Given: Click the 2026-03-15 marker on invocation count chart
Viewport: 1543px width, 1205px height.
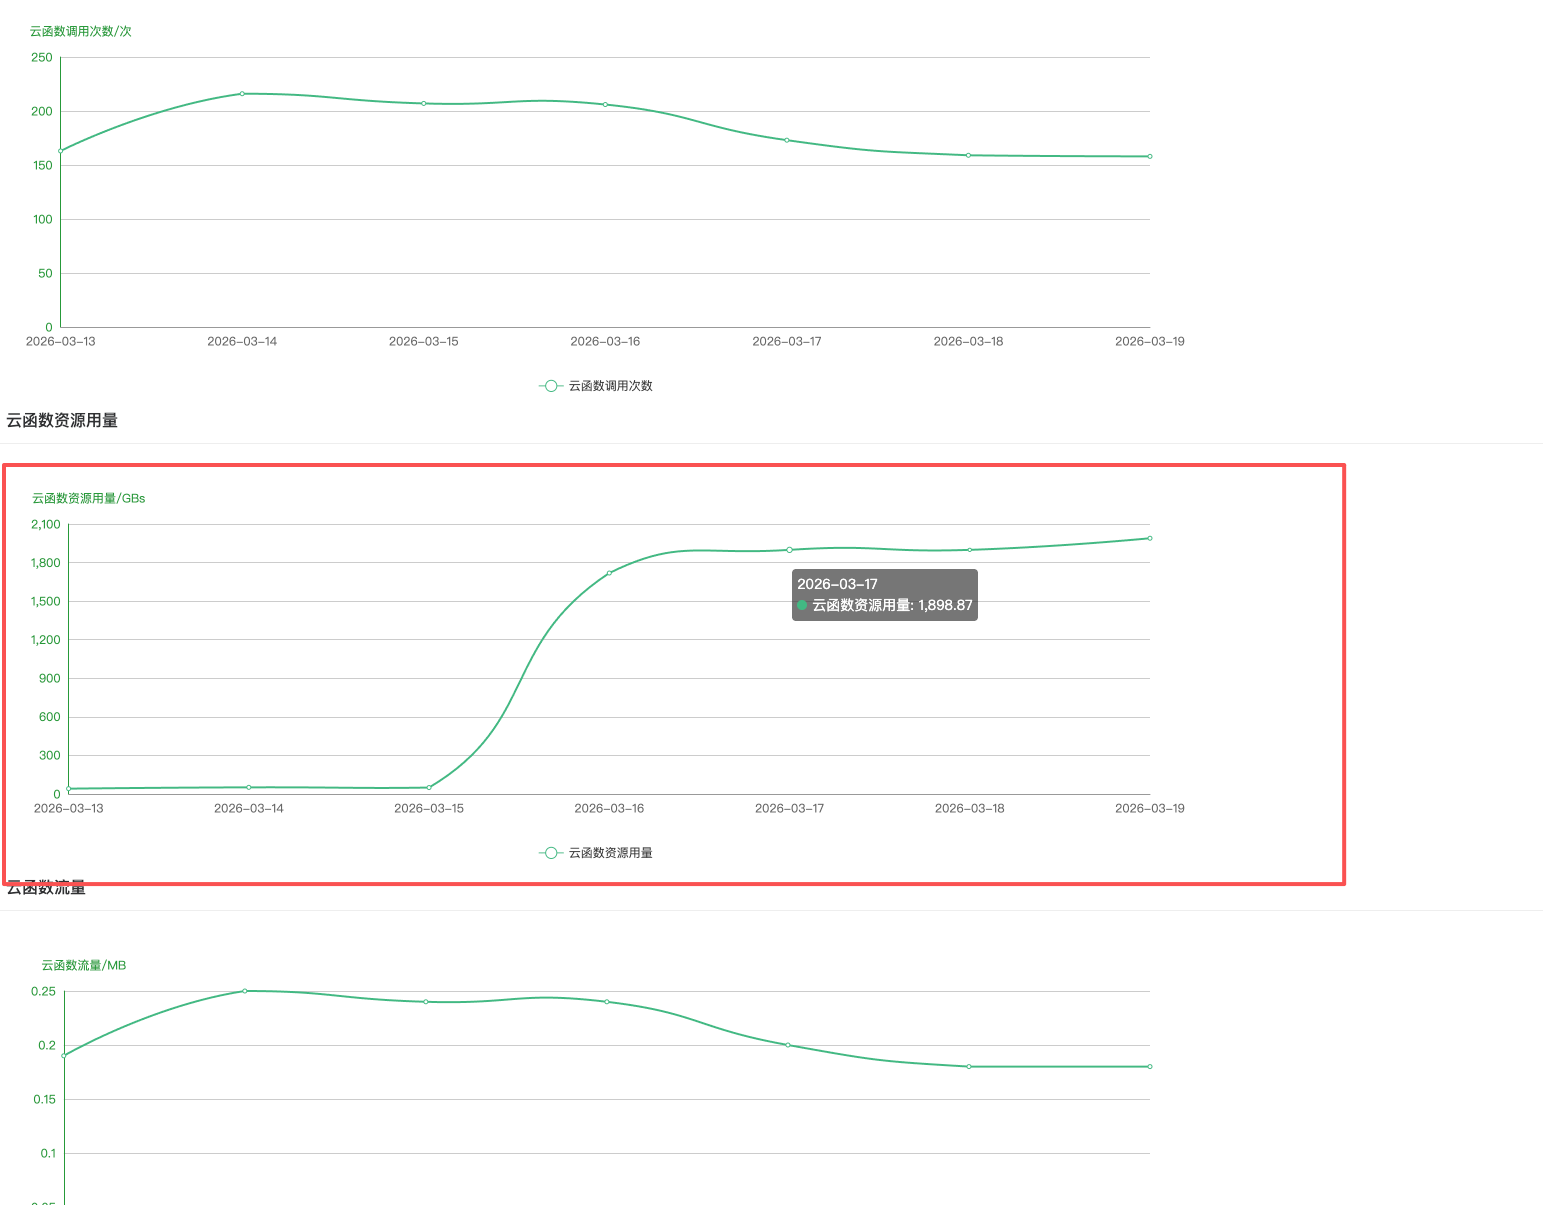Looking at the screenshot, I should coord(424,103).
